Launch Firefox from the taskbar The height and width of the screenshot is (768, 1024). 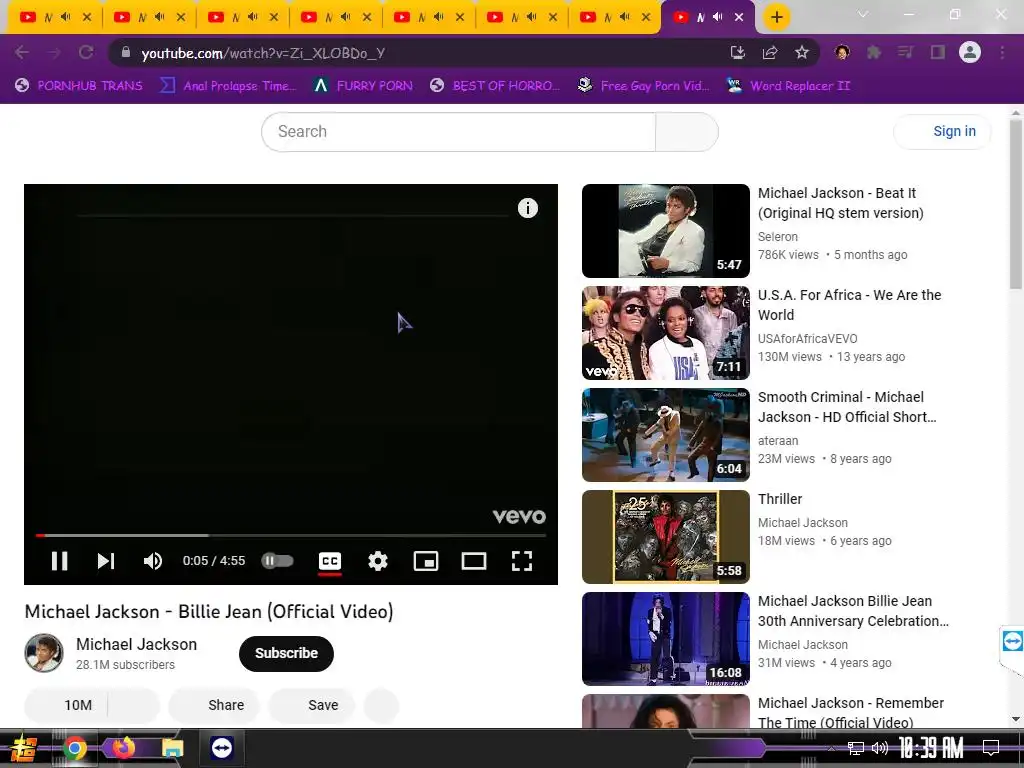[x=124, y=748]
